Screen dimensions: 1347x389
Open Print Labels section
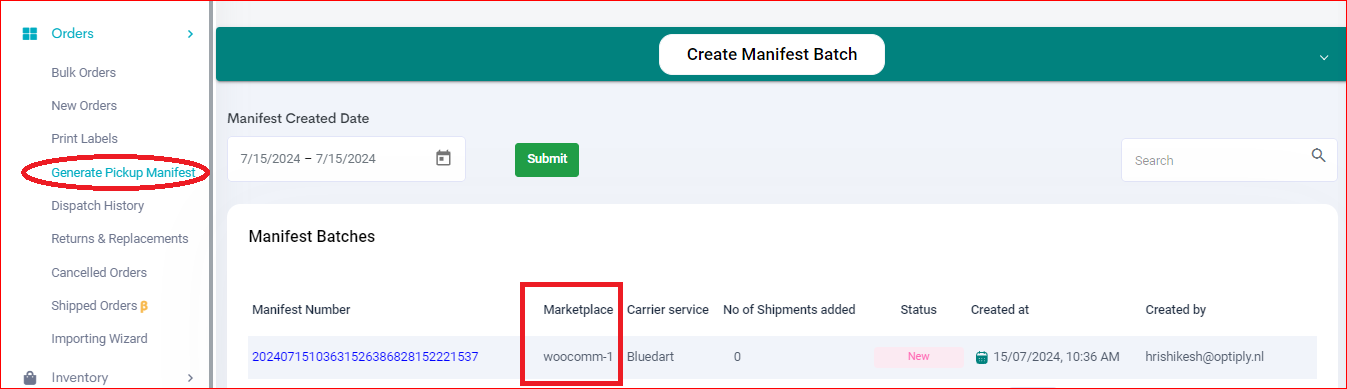click(84, 139)
